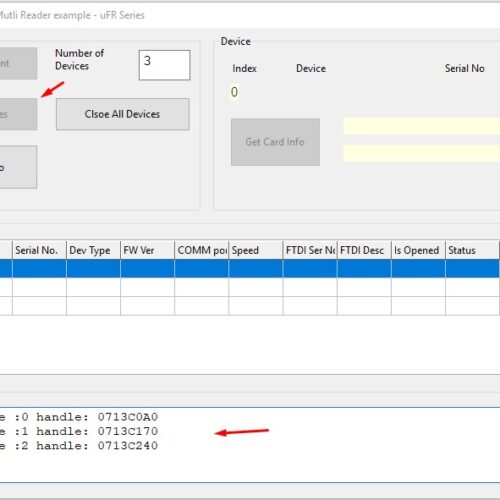This screenshot has width=500, height=500.
Task: Sort by the Is Opened column
Action: pos(418,250)
